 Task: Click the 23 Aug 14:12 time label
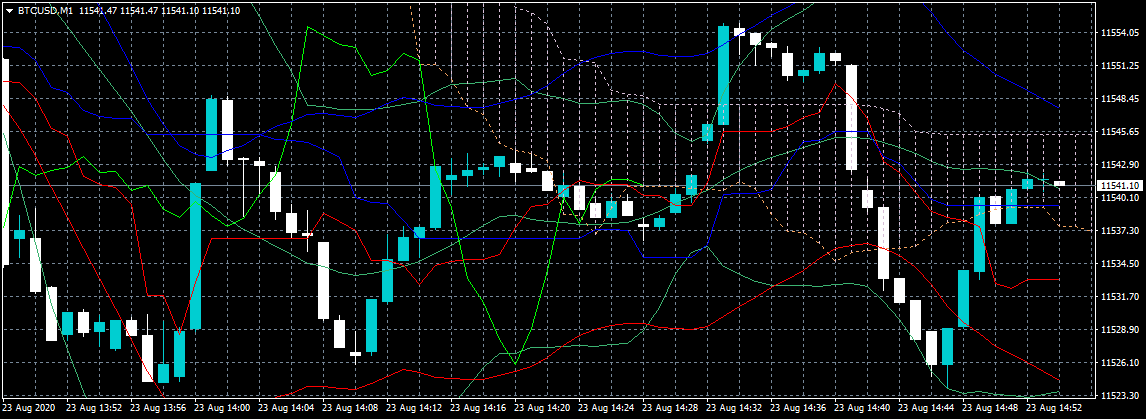click(412, 407)
